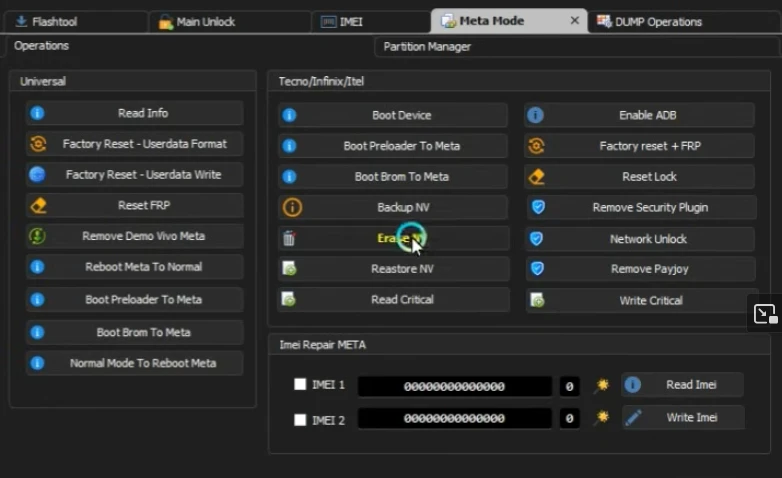Screen dimensions: 782x478
Task: Click the Reastore NV button
Action: coord(393,269)
